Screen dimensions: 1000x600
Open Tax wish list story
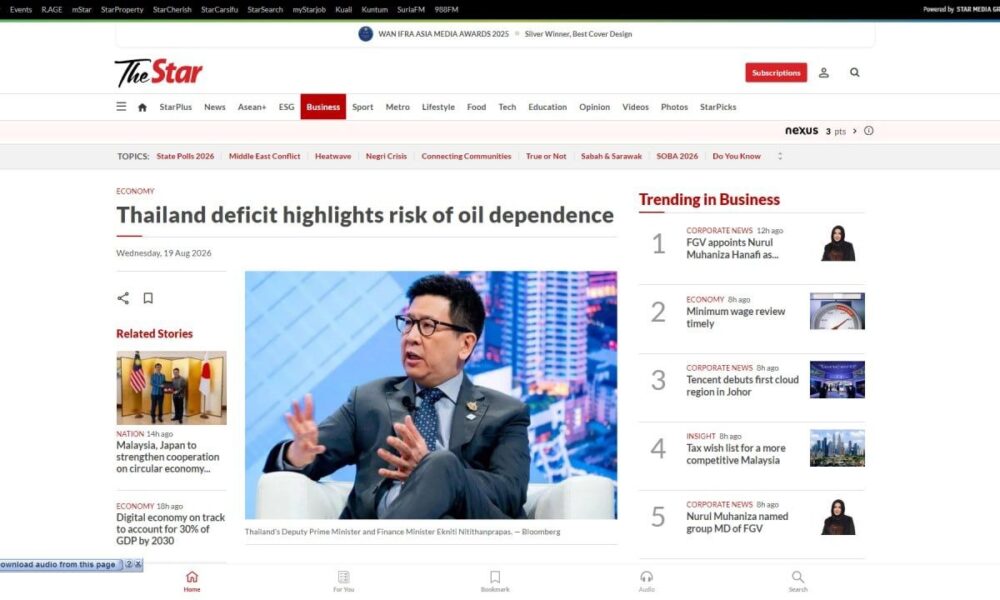pyautogui.click(x=736, y=454)
